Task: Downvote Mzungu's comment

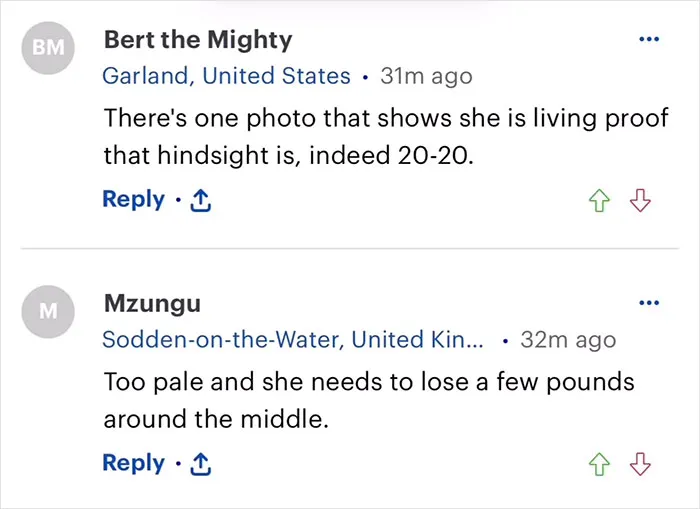Action: tap(640, 464)
